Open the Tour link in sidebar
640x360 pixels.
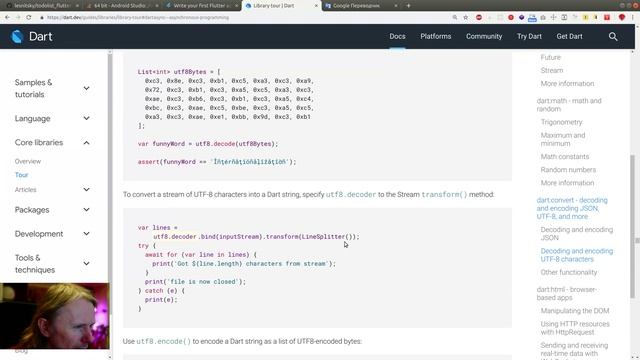tap(21, 175)
